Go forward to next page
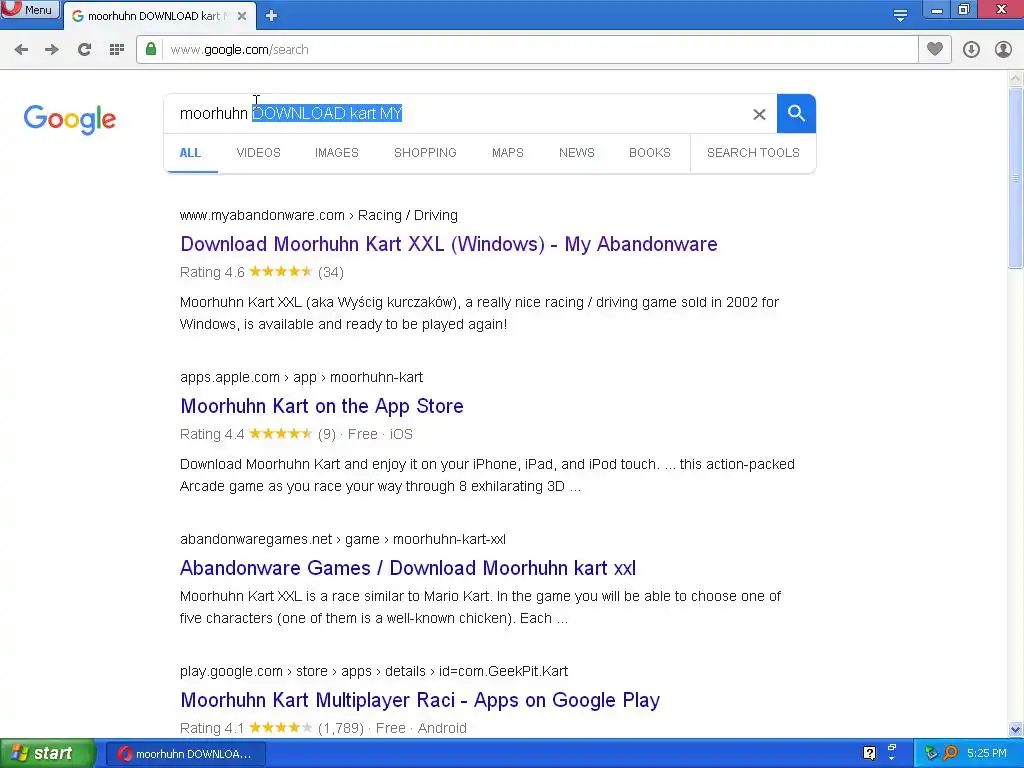The width and height of the screenshot is (1024, 768). coord(52,50)
